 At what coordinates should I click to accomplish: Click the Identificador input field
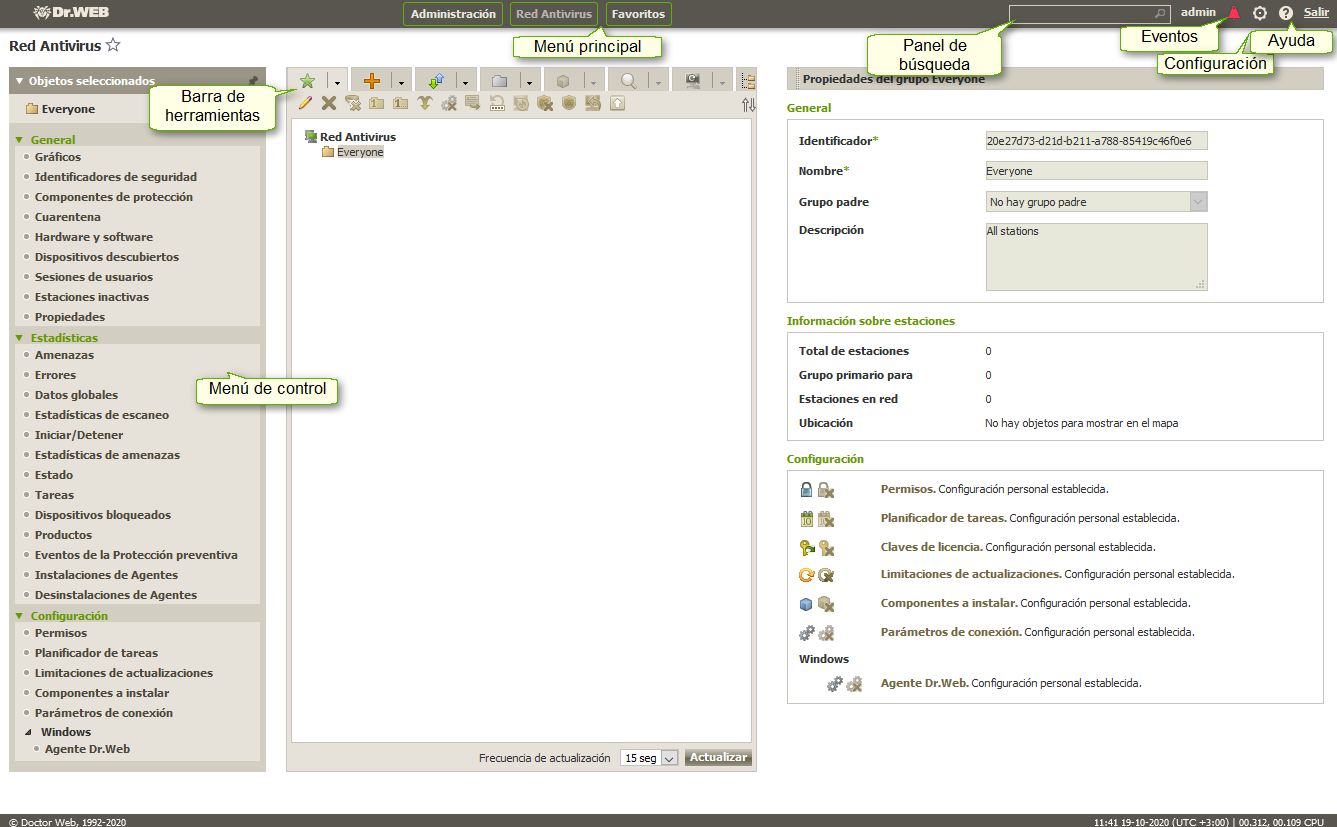click(x=1097, y=141)
